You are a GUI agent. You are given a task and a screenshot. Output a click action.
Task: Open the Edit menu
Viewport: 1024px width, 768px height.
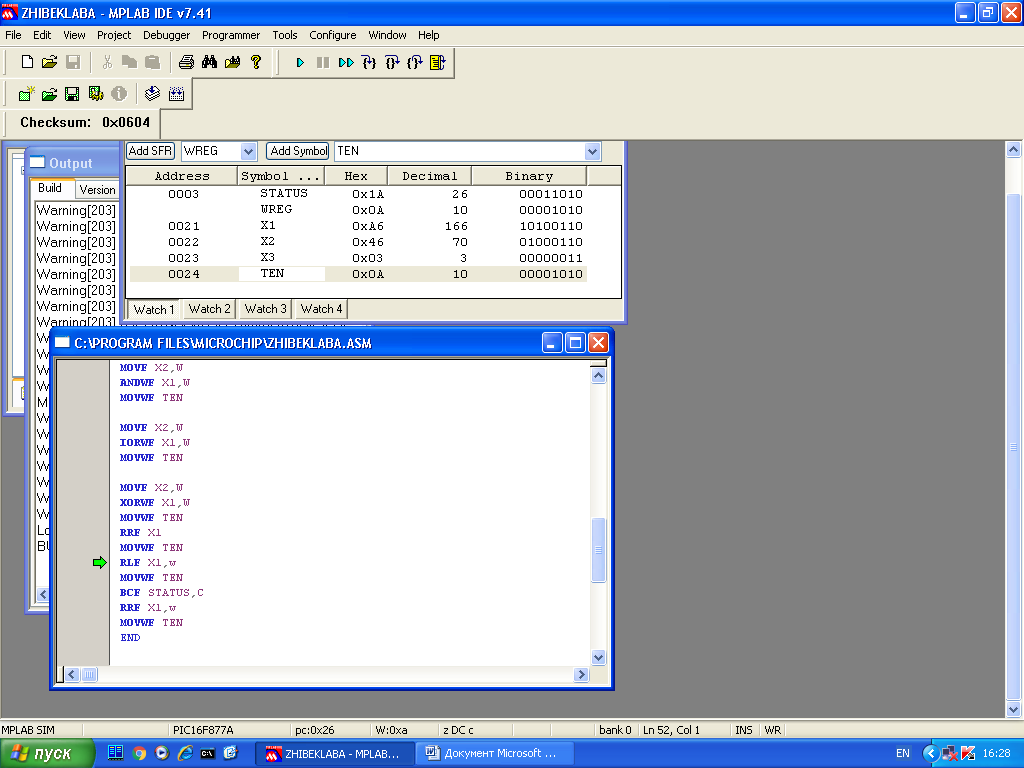tap(42, 35)
